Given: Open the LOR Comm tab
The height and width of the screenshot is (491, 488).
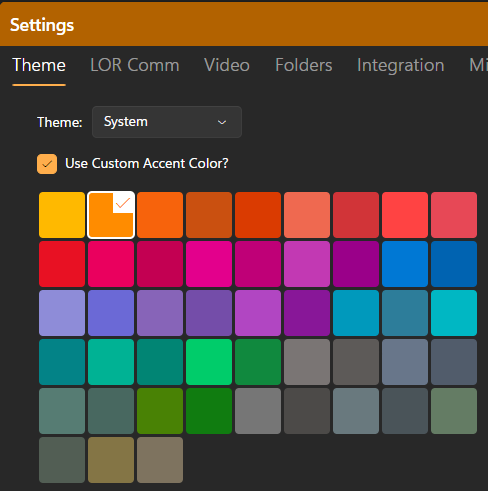Looking at the screenshot, I should click(135, 65).
